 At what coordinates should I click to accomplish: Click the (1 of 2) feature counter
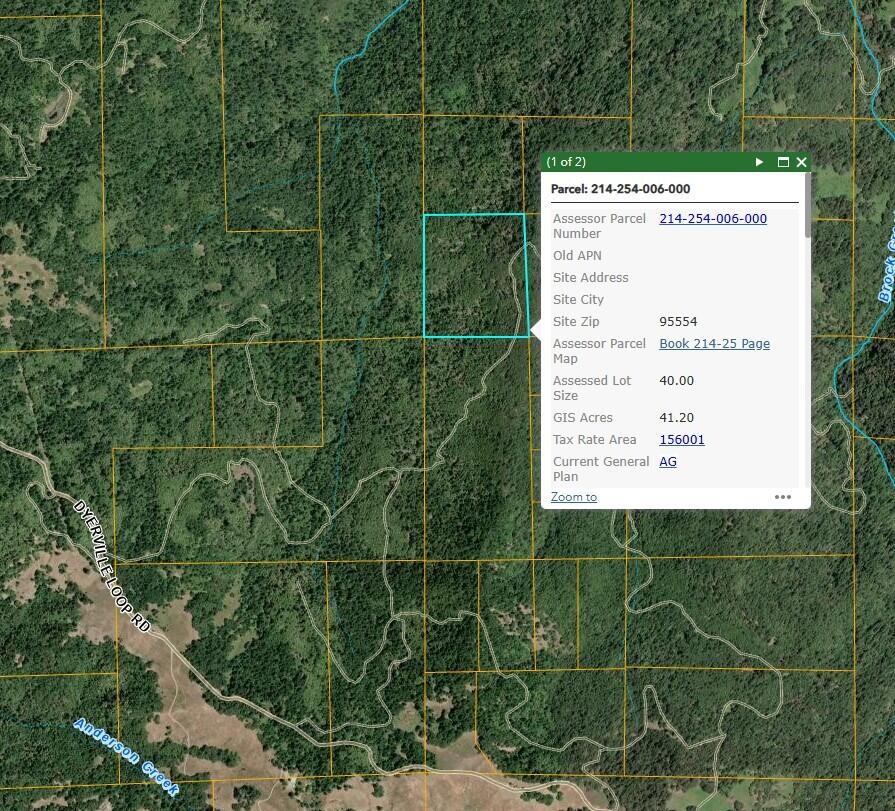566,162
